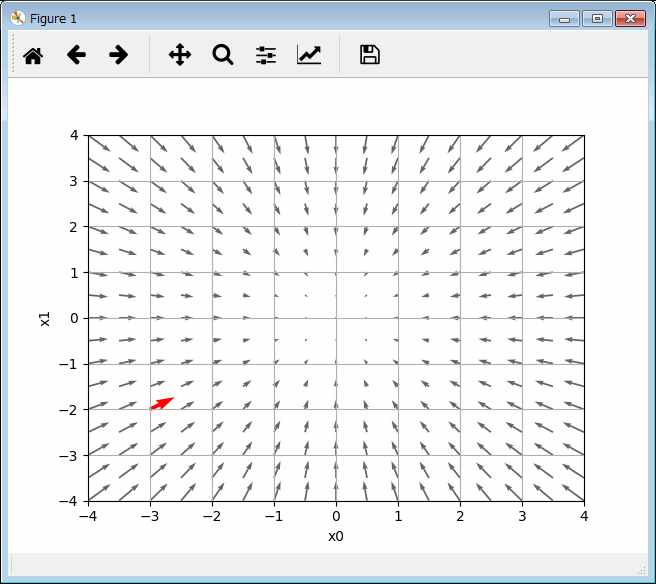The image size is (656, 584).
Task: Click the plot origin at the grid center
Action: (x=336, y=318)
